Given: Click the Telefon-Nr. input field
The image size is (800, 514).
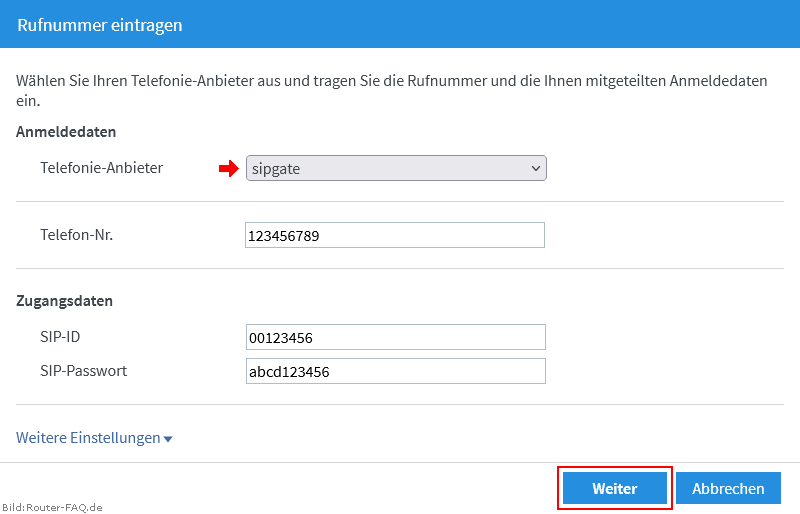Looking at the screenshot, I should point(395,235).
